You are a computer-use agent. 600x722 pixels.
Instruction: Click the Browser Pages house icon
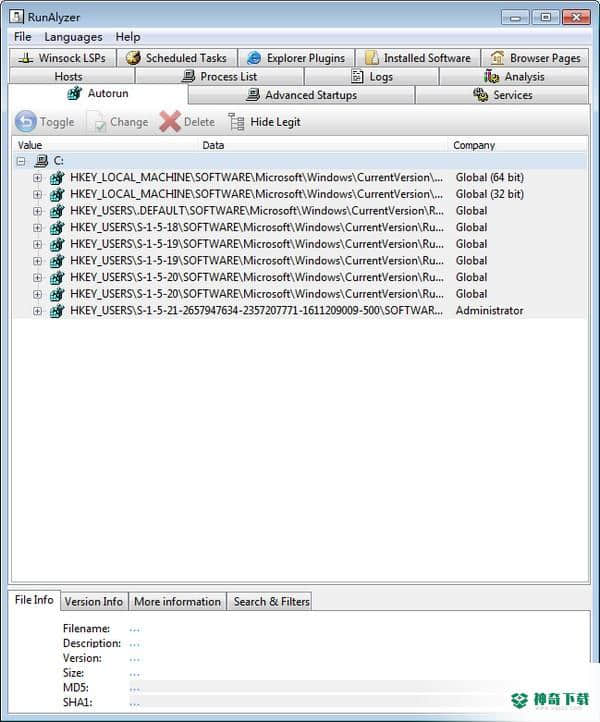click(x=497, y=58)
